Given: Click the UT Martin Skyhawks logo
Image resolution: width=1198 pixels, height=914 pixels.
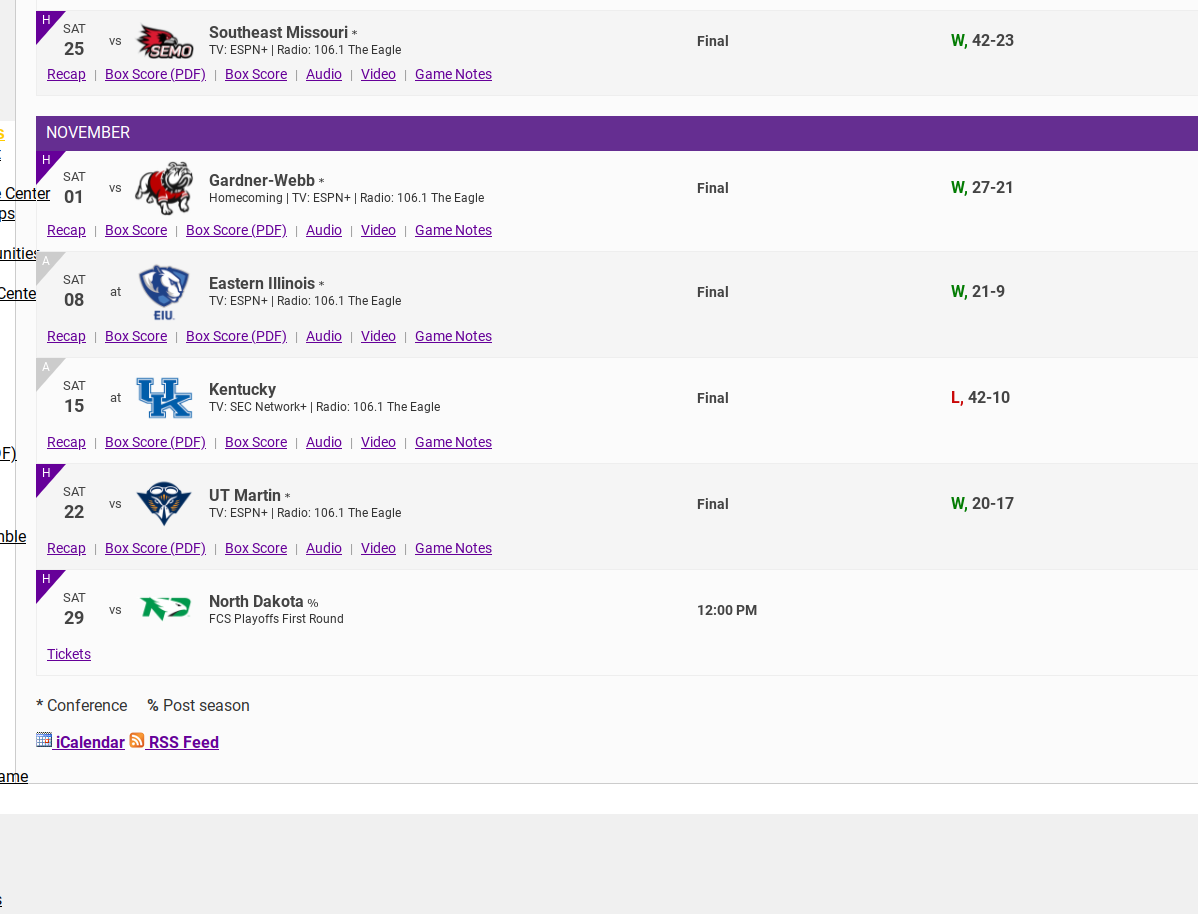Looking at the screenshot, I should [x=164, y=504].
